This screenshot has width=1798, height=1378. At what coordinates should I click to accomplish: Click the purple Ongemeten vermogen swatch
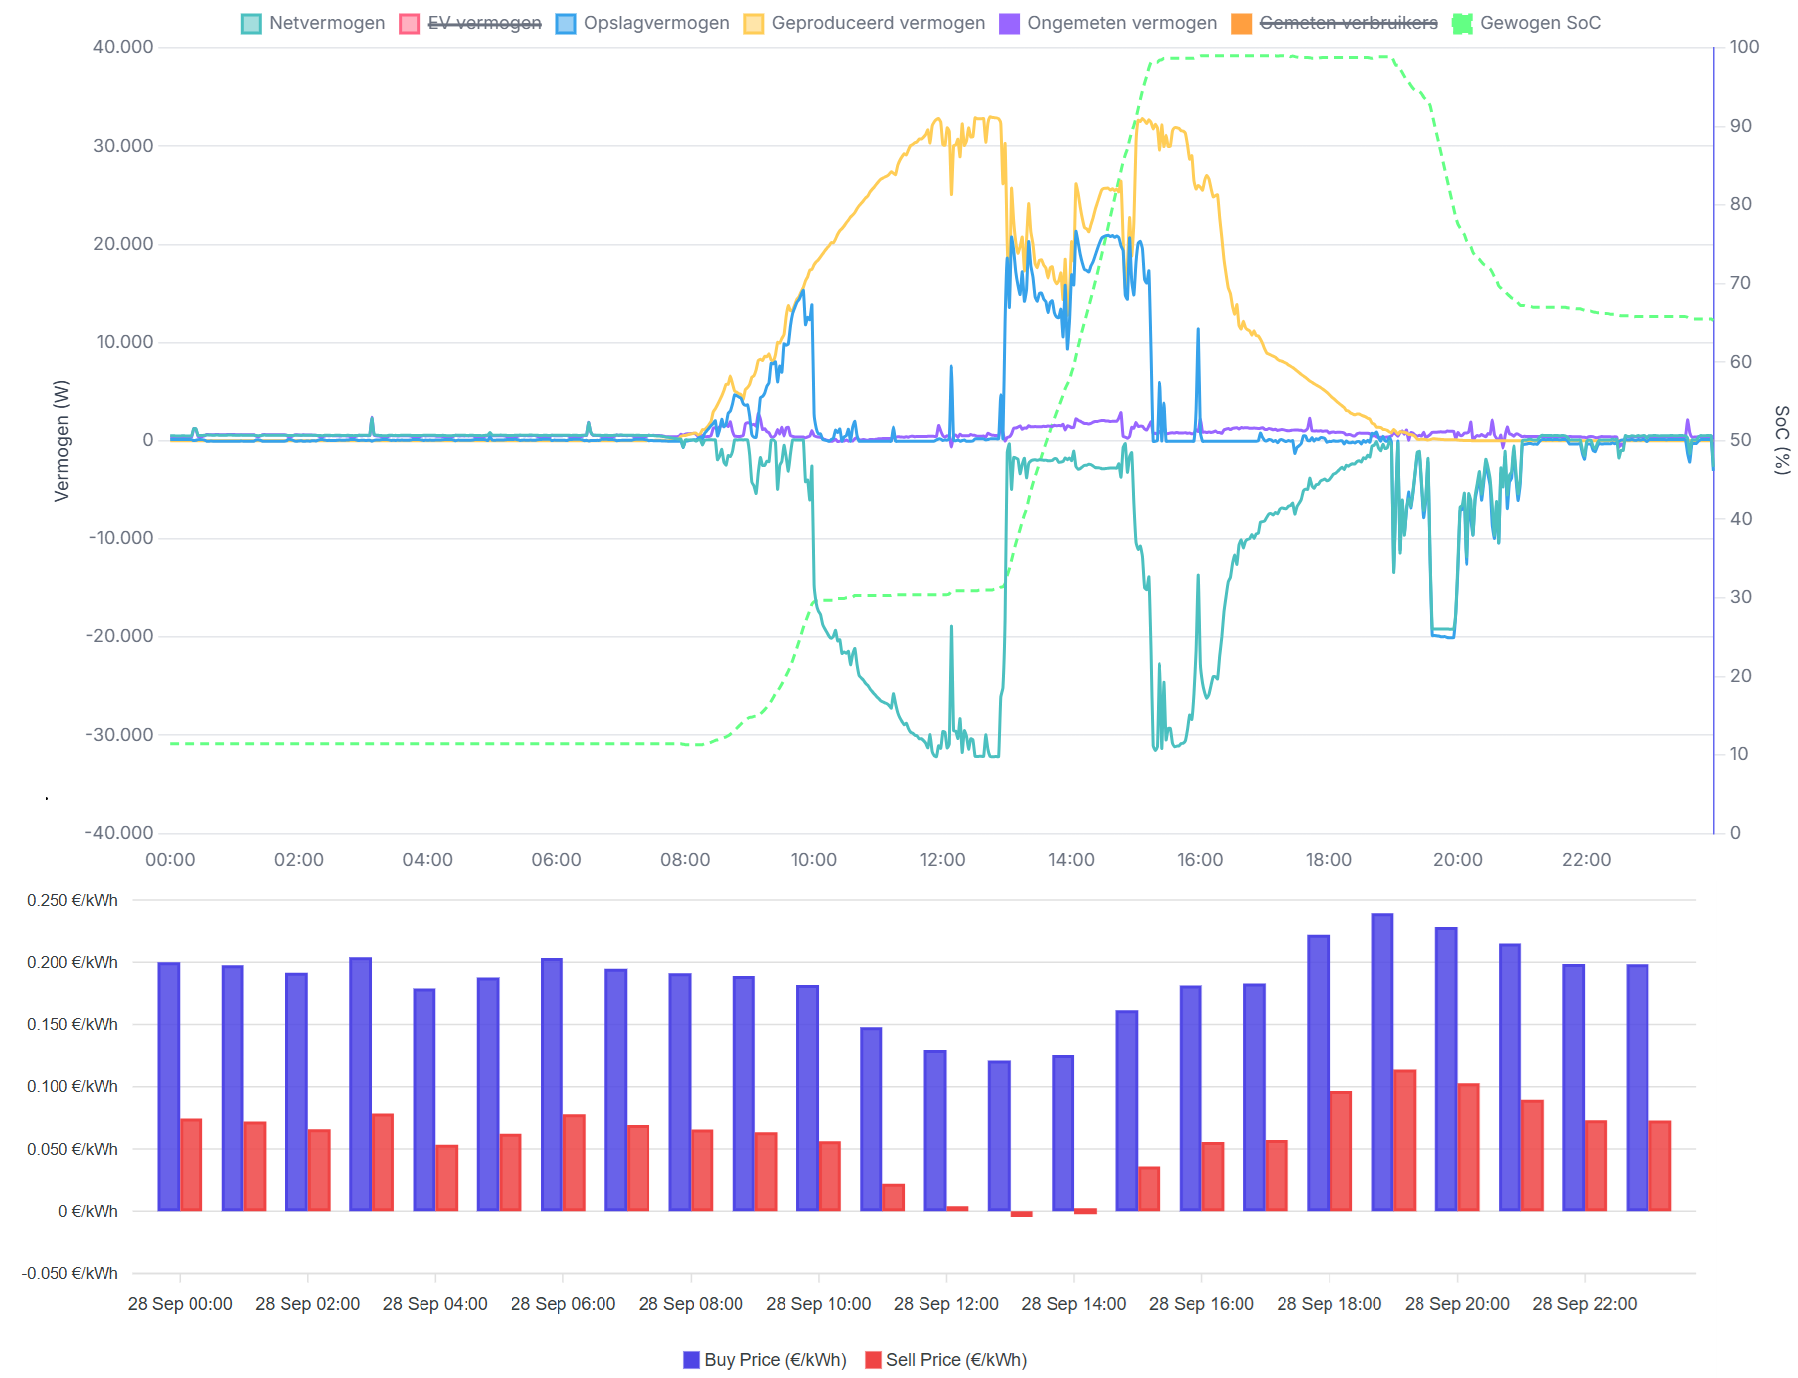pyautogui.click(x=1010, y=24)
